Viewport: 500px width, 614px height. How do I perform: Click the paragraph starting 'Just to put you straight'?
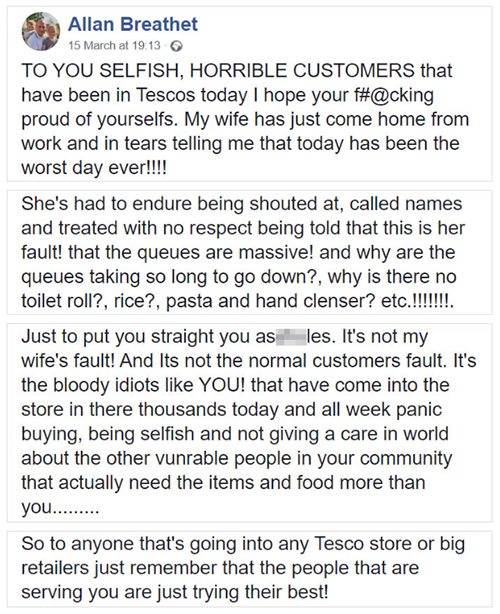249,421
